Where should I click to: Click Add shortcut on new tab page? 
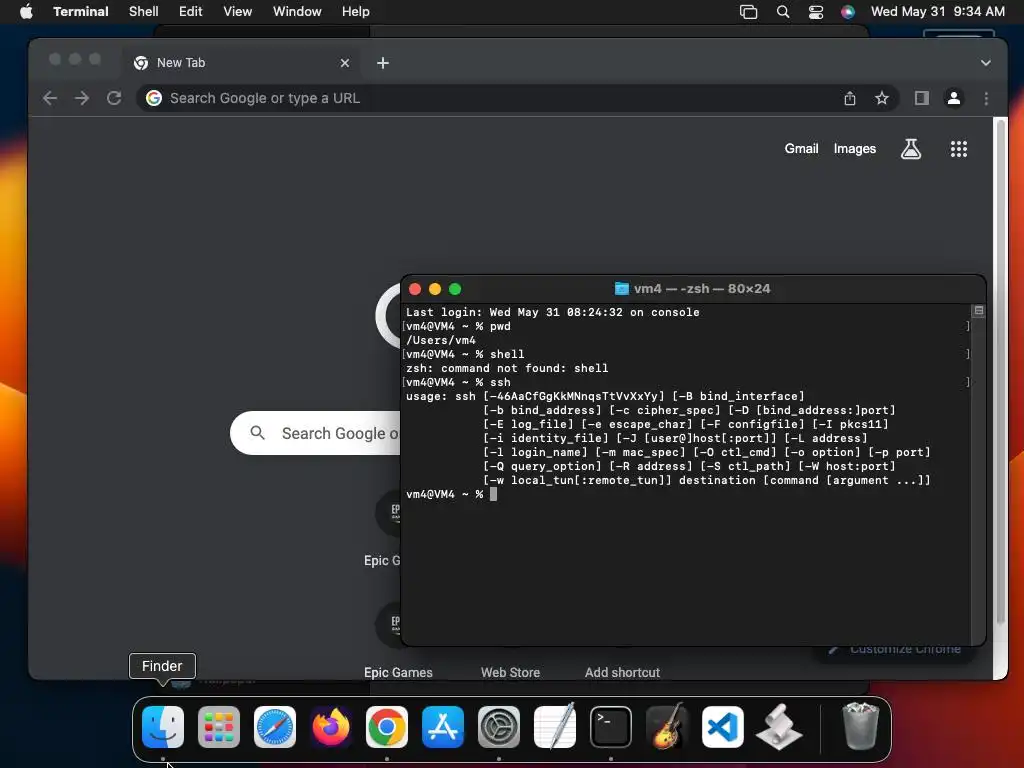point(622,673)
